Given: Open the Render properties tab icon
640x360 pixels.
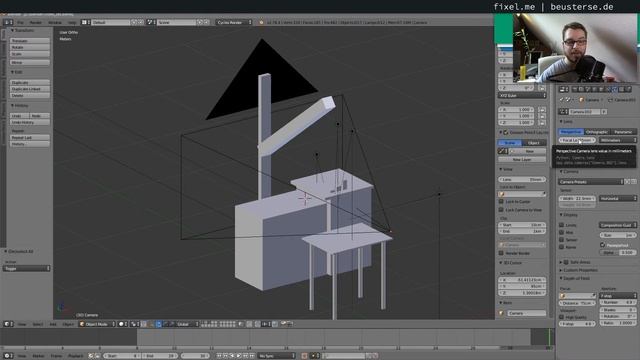Looking at the screenshot, I should point(575,89).
